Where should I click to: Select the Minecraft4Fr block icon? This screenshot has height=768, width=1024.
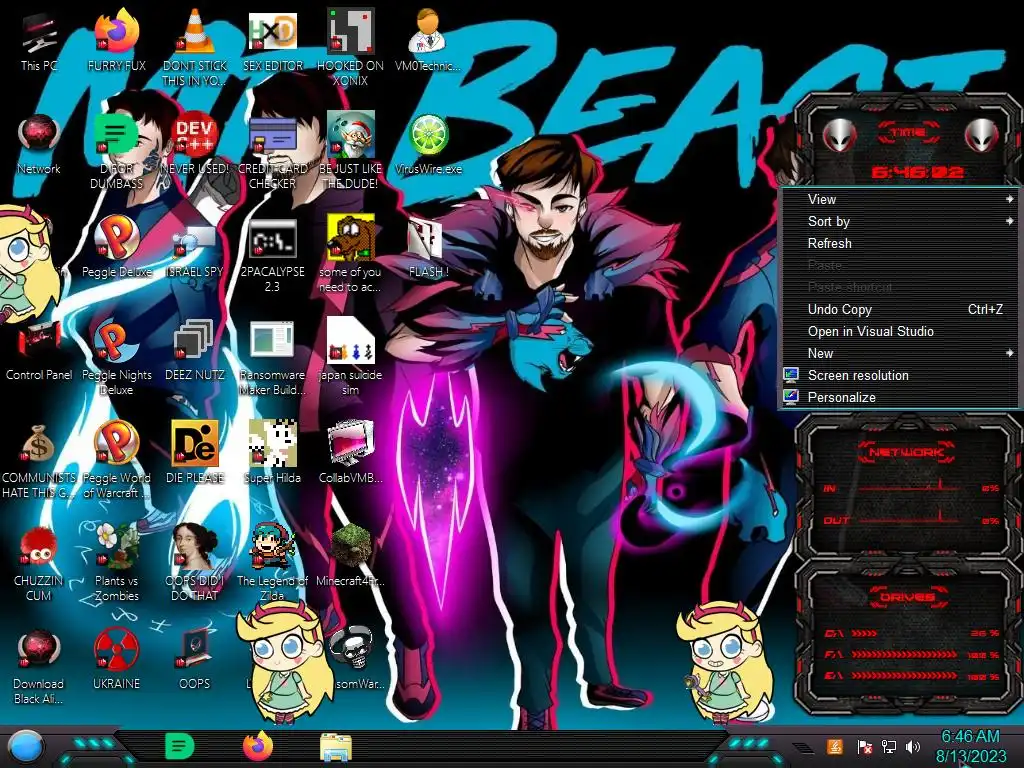point(351,547)
